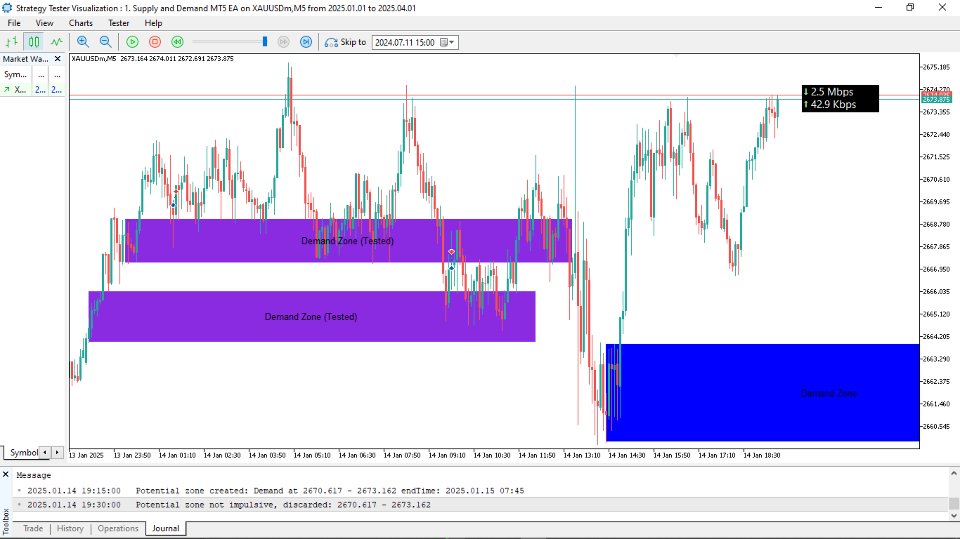Switch to the Operations tab

pos(118,528)
